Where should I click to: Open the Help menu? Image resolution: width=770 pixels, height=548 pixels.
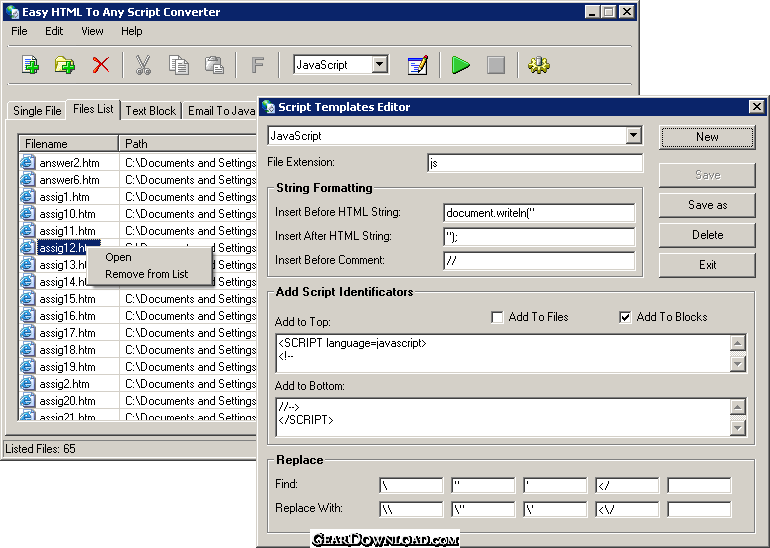[x=132, y=31]
